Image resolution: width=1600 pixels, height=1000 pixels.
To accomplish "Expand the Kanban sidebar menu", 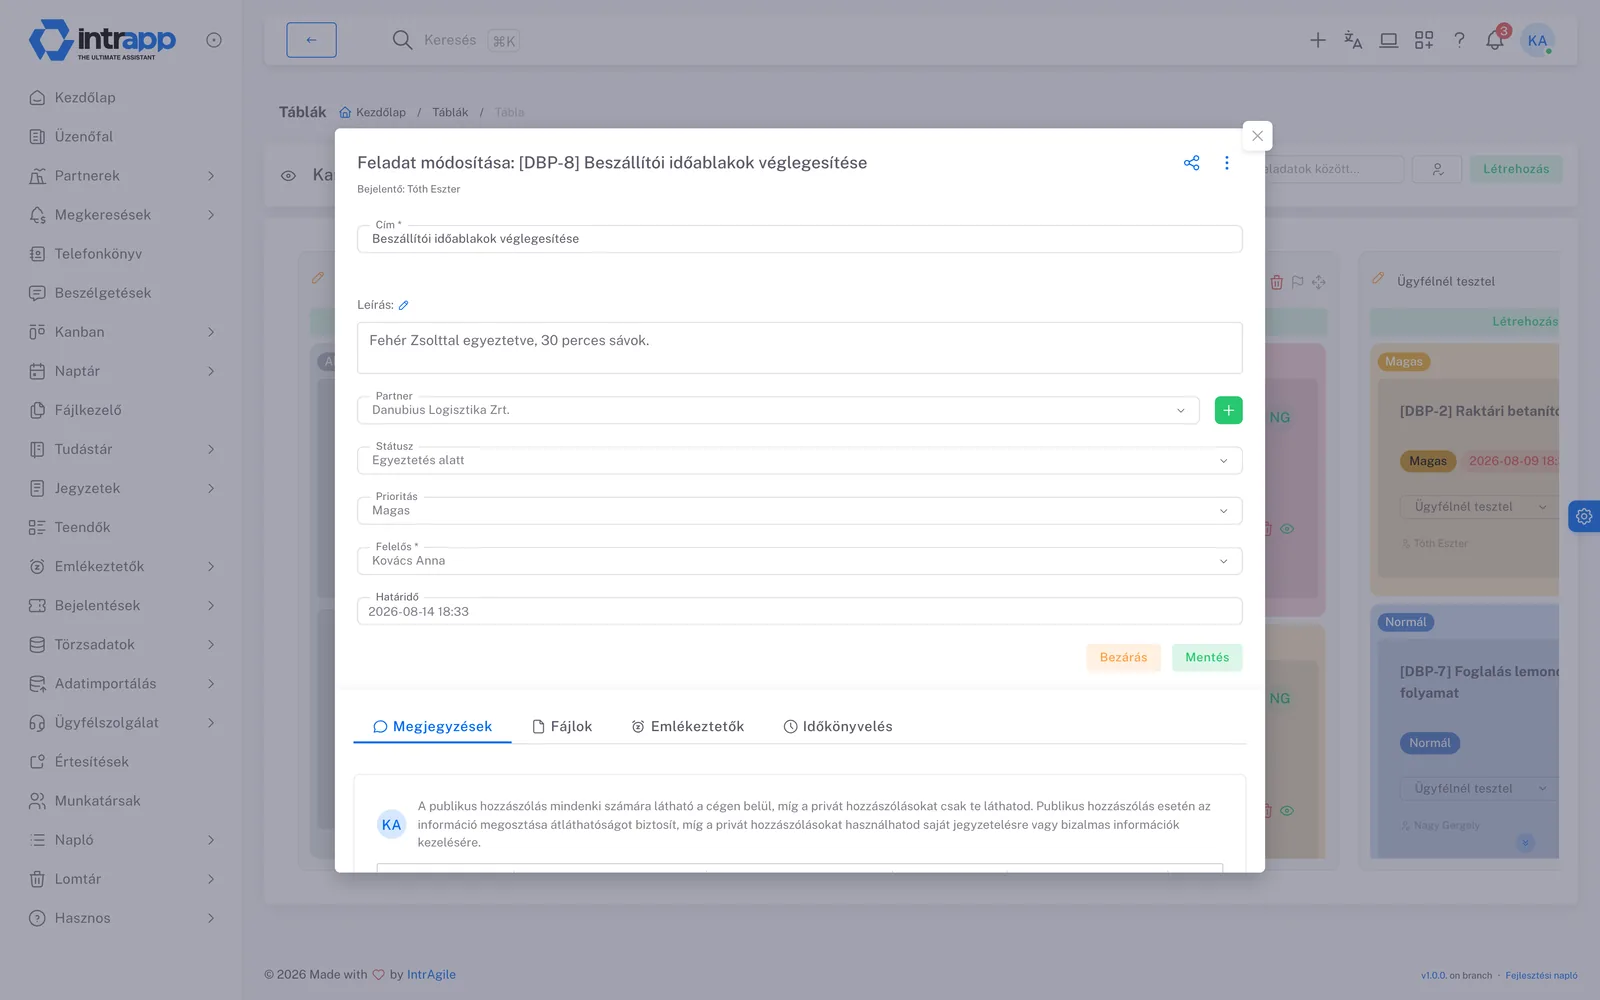I will (120, 332).
